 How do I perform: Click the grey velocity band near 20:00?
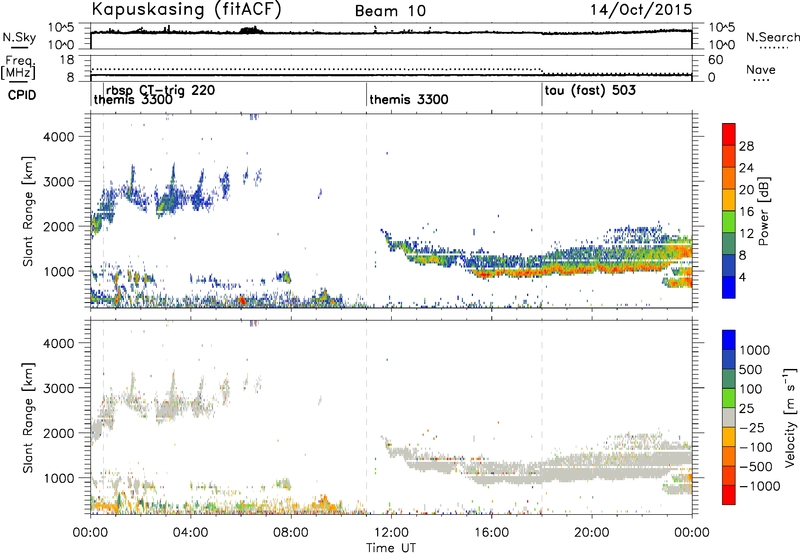592,468
